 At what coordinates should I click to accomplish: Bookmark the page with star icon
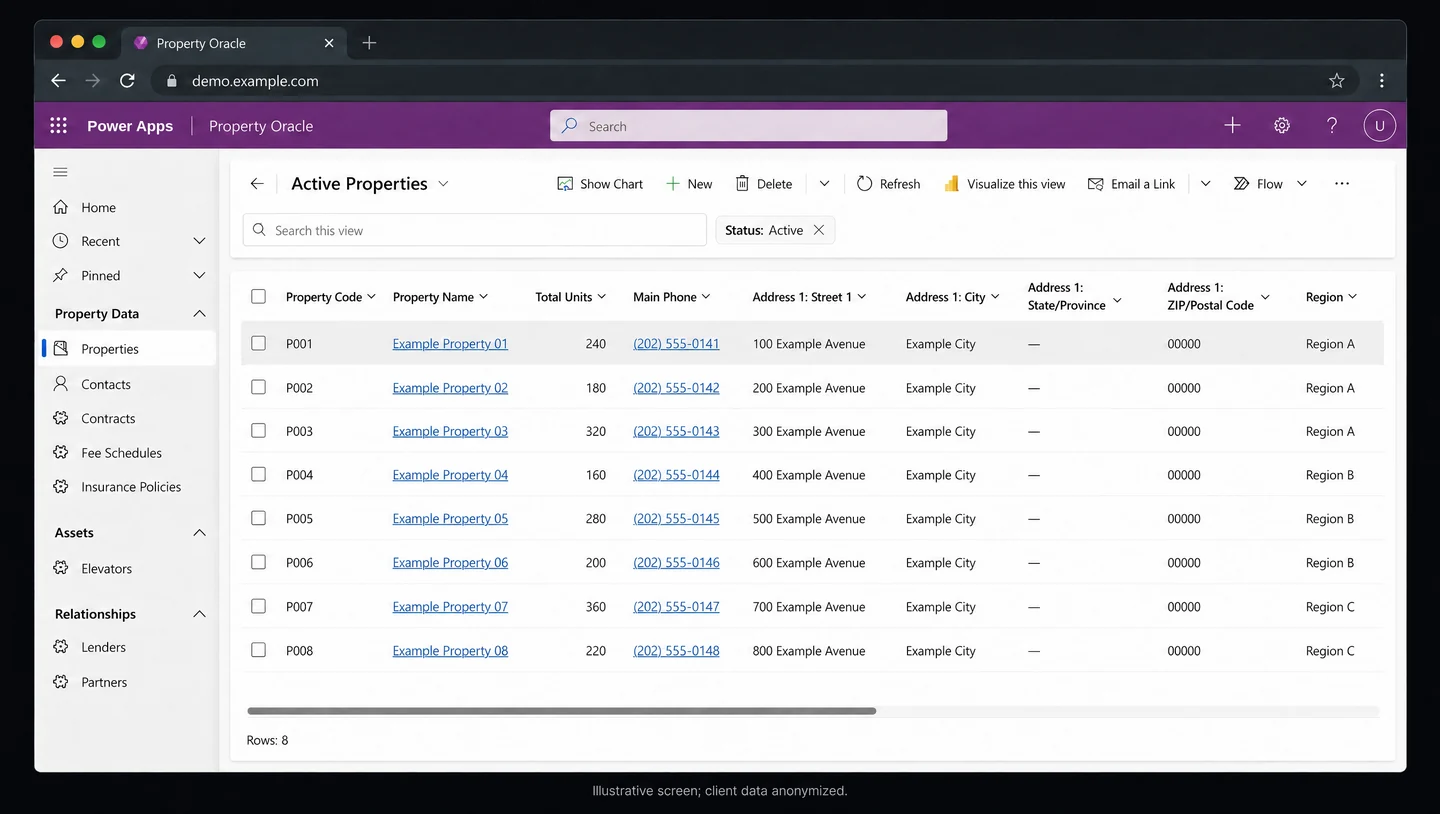click(1337, 81)
